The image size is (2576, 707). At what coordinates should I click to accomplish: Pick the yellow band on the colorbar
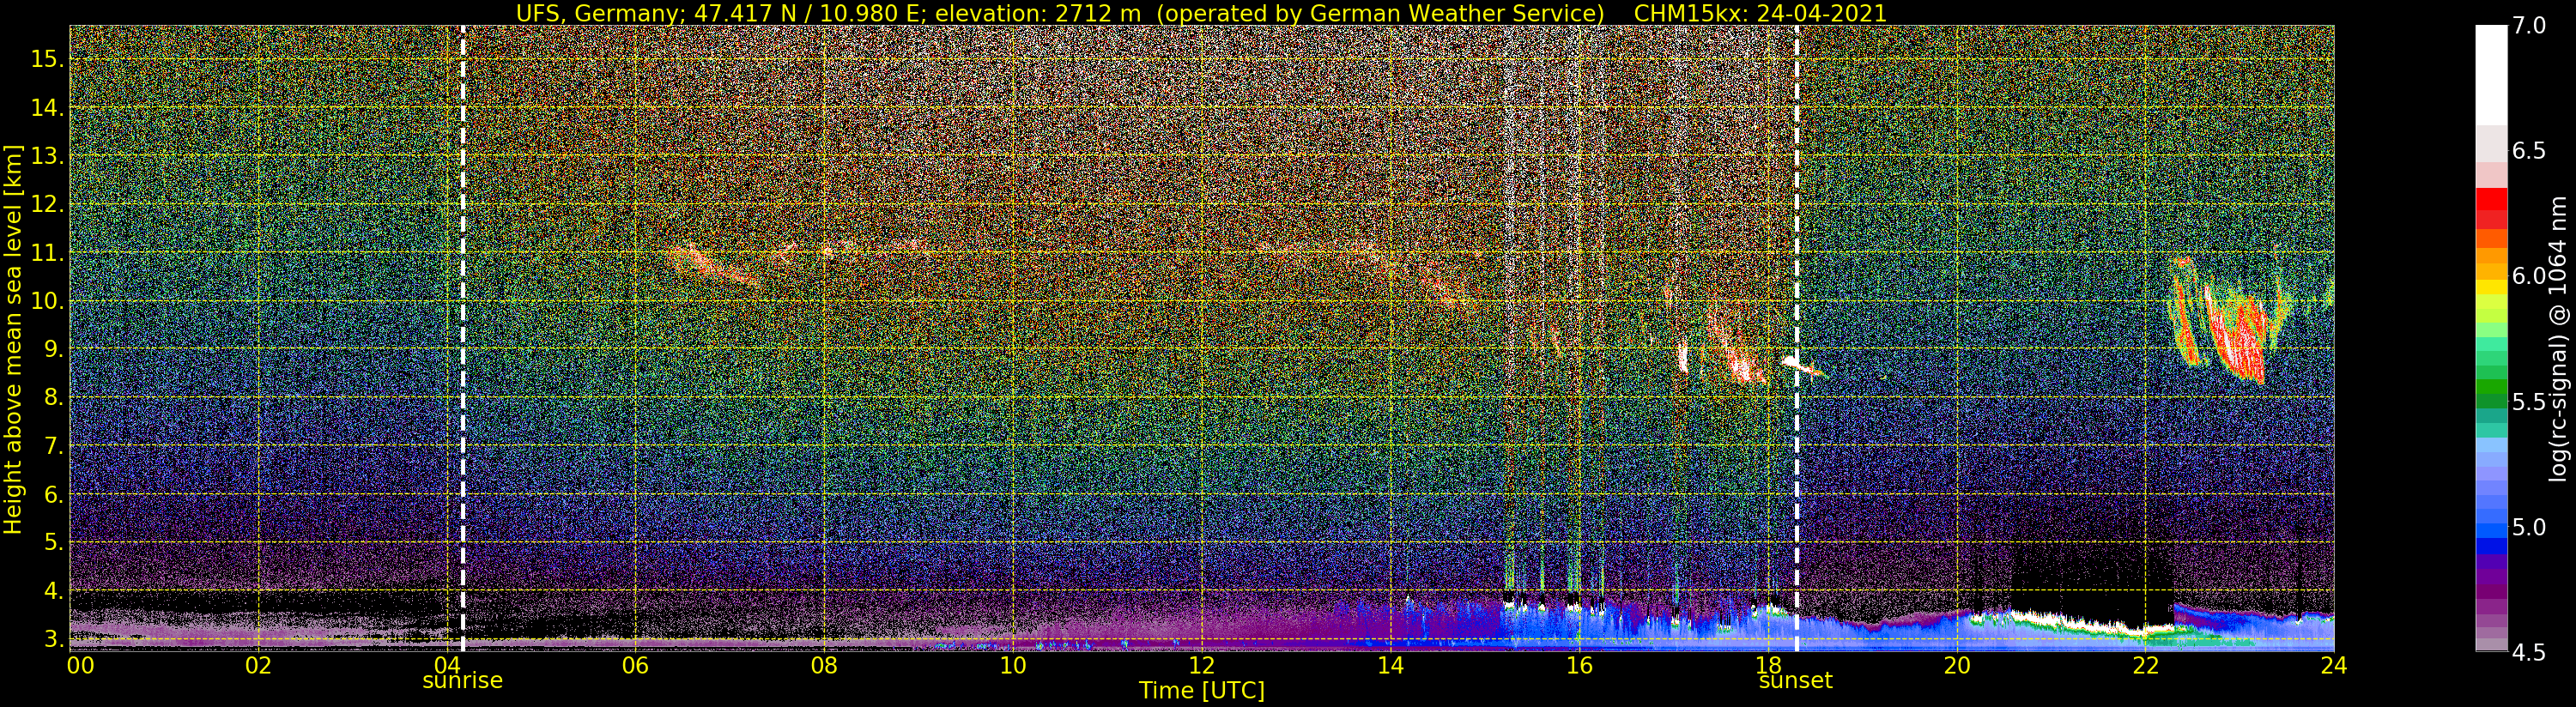click(x=2491, y=287)
